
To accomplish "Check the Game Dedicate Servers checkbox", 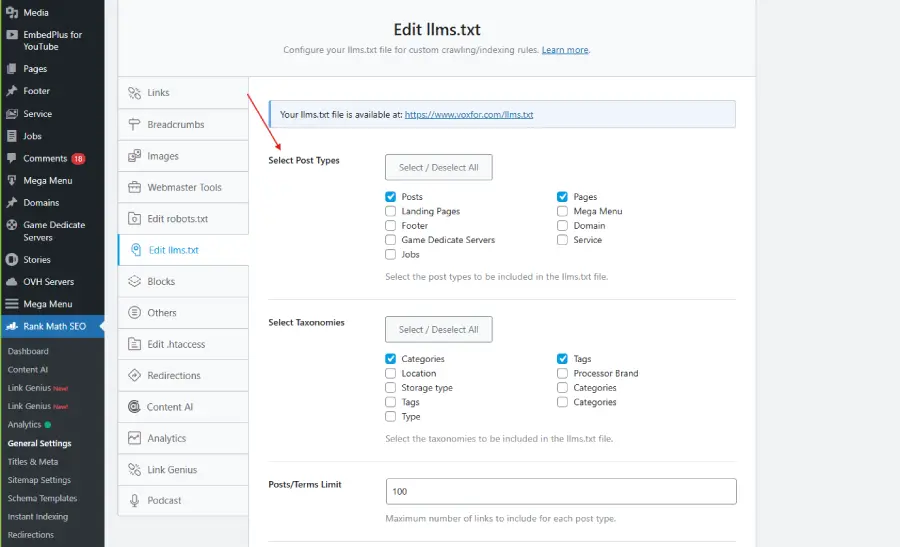I will 391,240.
